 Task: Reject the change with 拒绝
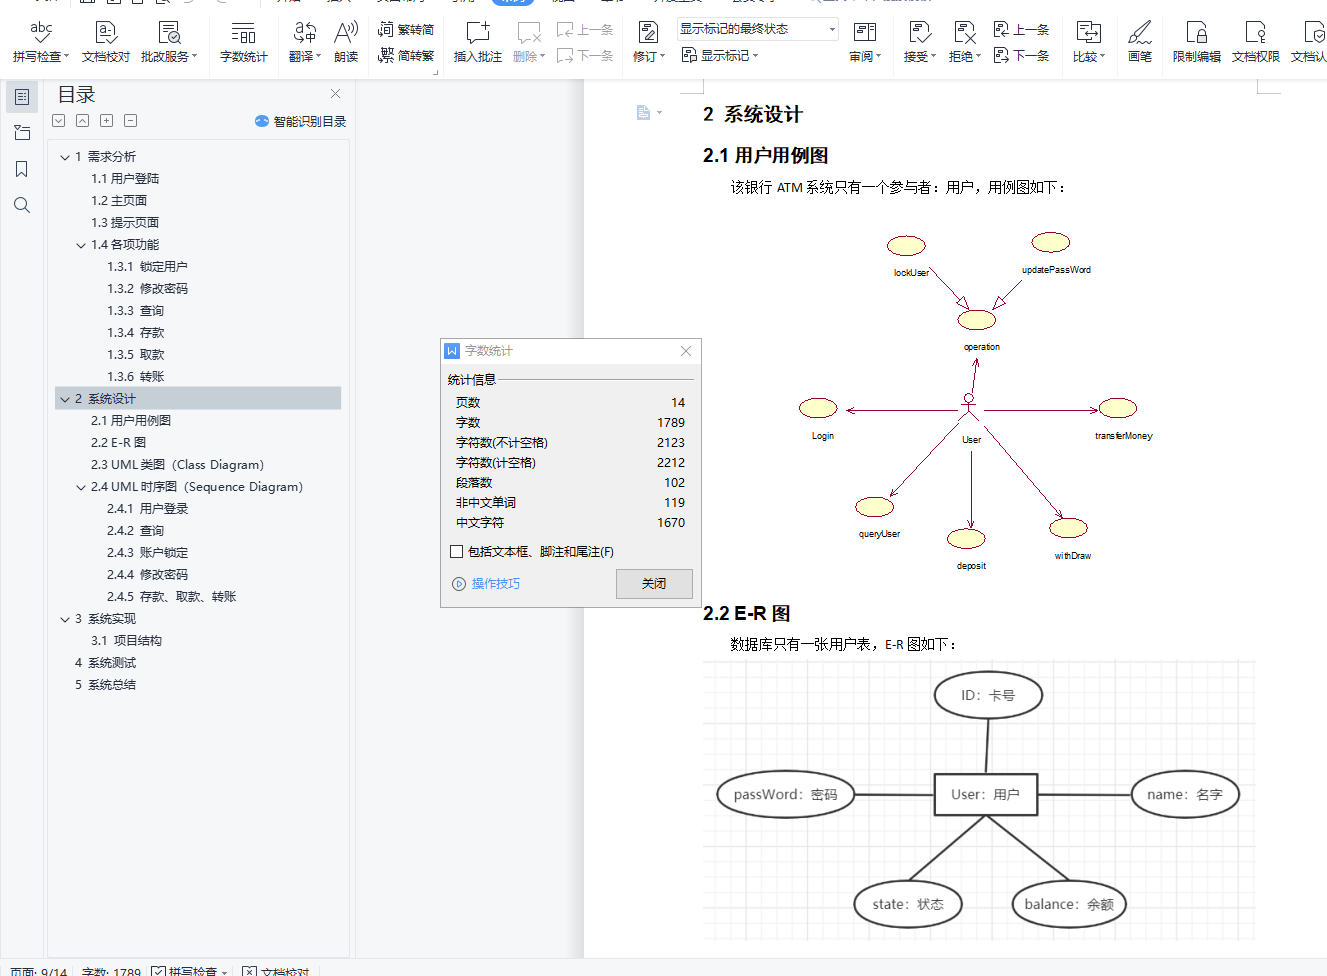(x=965, y=42)
